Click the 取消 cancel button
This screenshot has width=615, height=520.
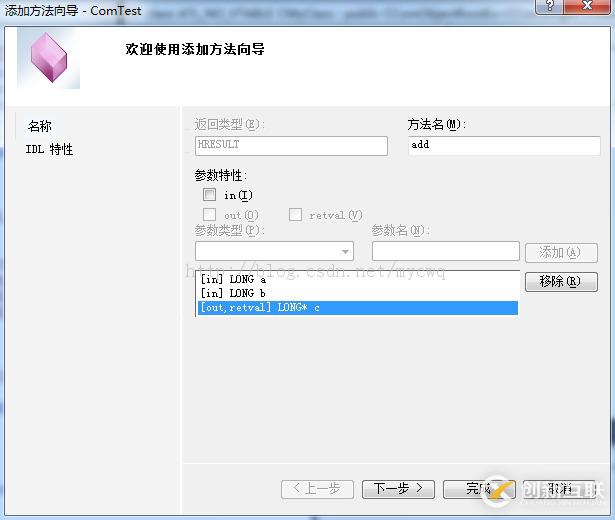pos(560,489)
